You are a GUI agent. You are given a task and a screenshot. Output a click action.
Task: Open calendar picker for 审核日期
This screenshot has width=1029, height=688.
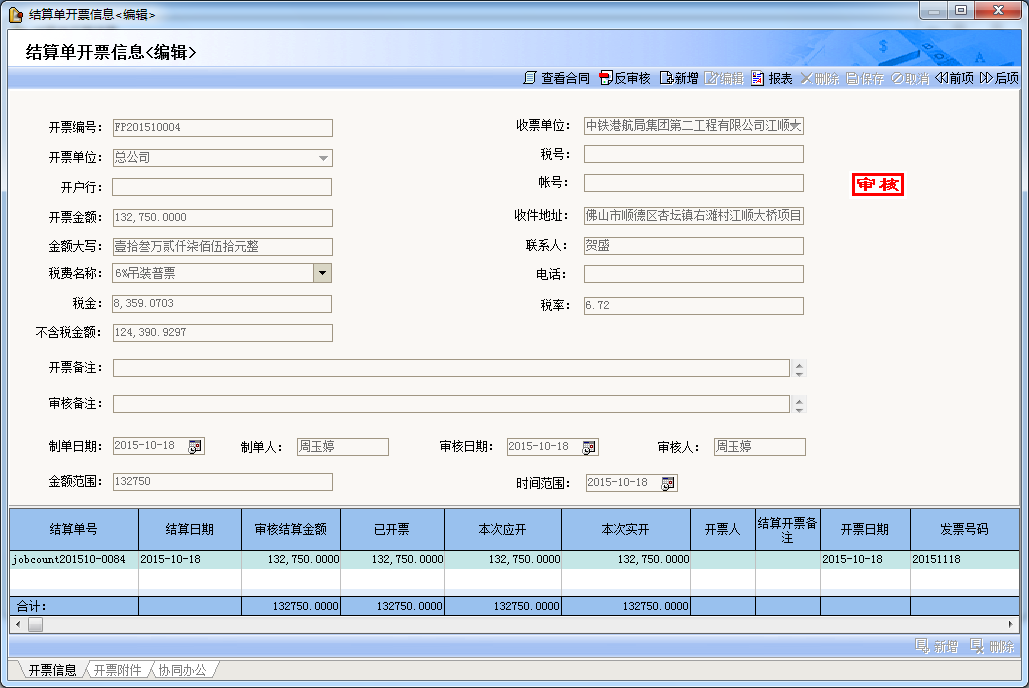tap(589, 447)
